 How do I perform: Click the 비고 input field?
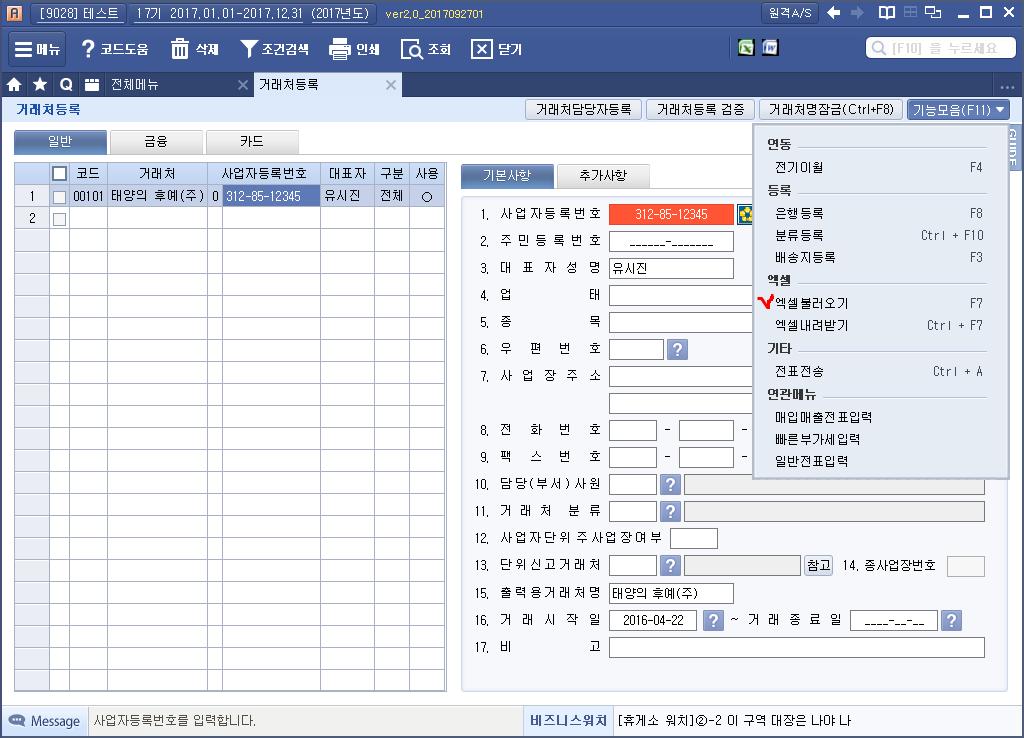pos(797,647)
